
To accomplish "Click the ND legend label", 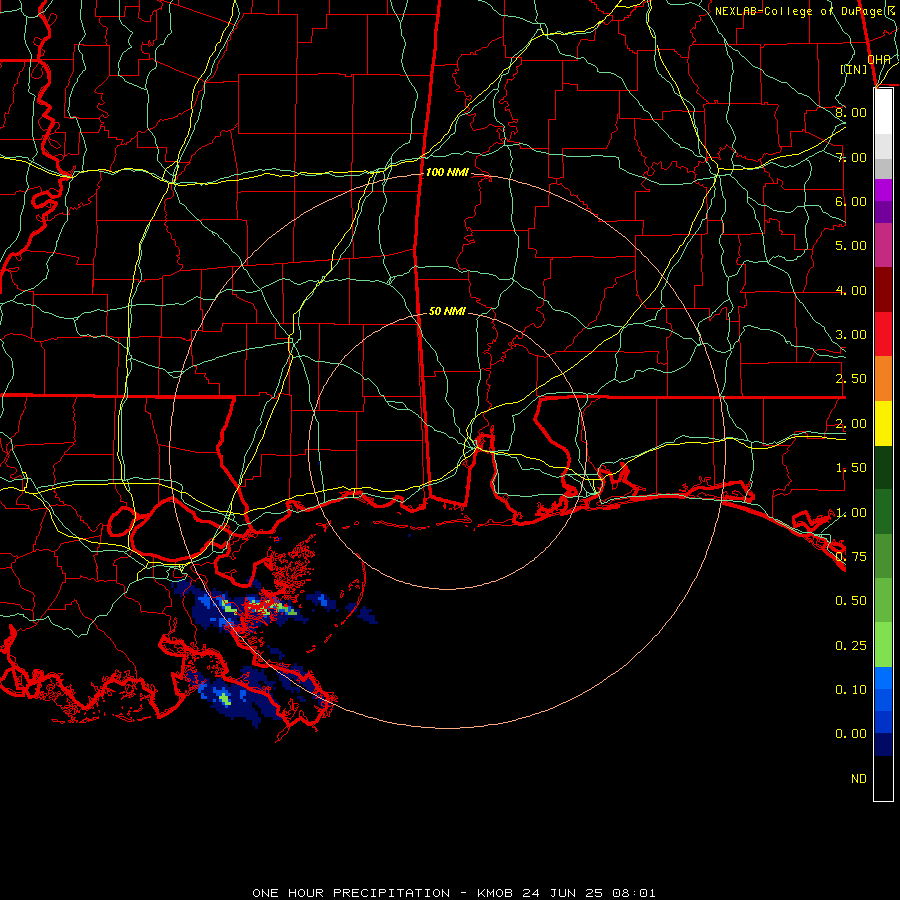I will [x=859, y=779].
